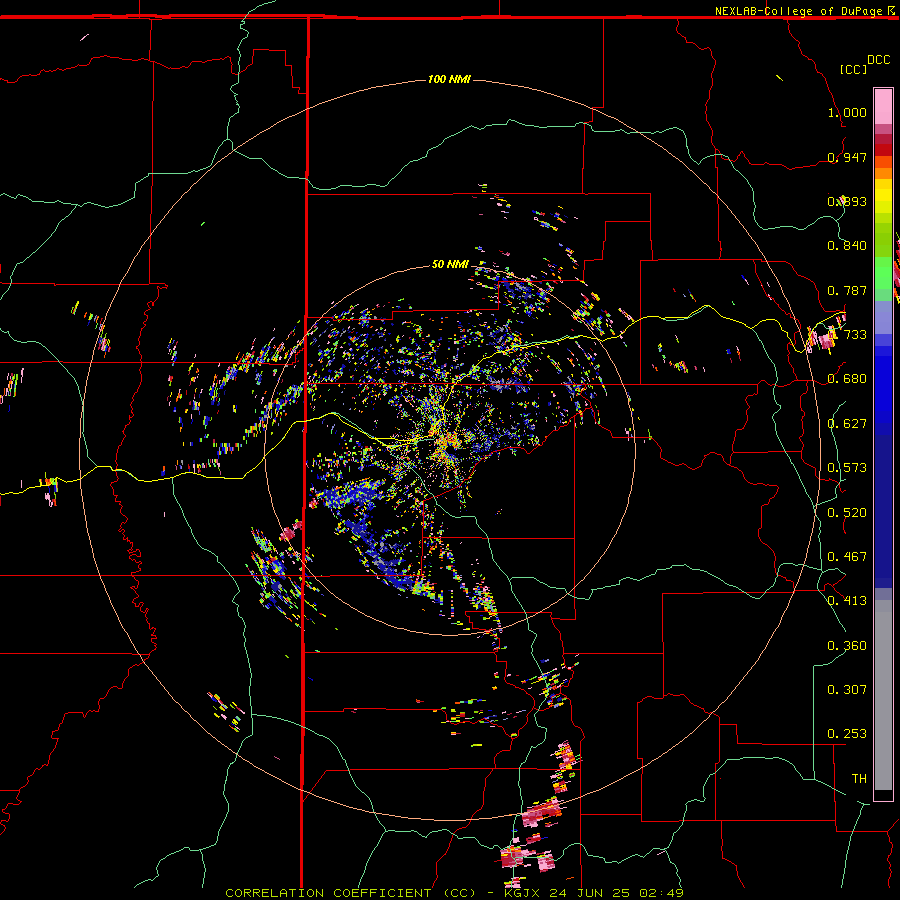The width and height of the screenshot is (900, 900).
Task: Click the CC legend title
Action: (853, 69)
